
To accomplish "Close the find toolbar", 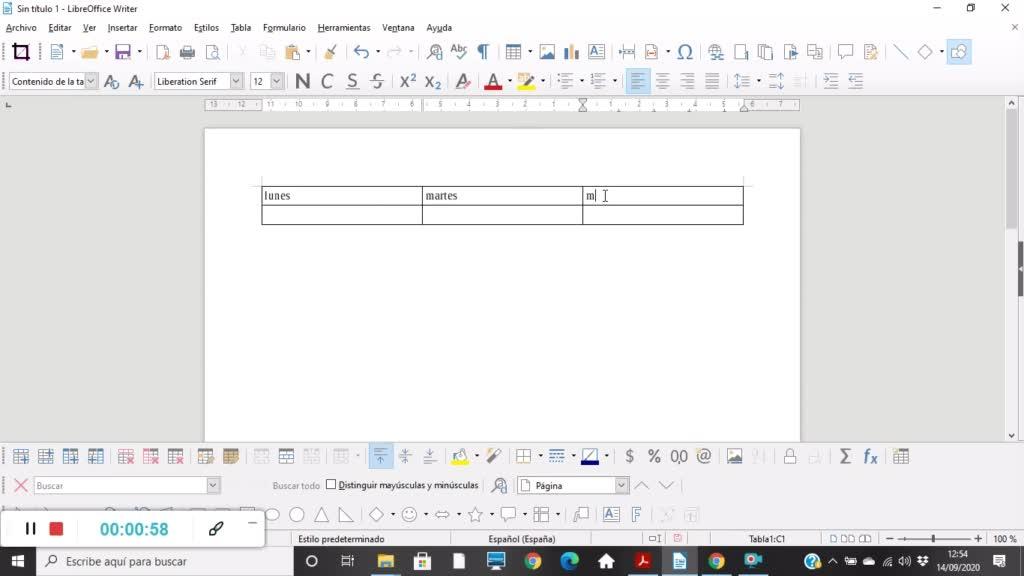I will coord(20,485).
